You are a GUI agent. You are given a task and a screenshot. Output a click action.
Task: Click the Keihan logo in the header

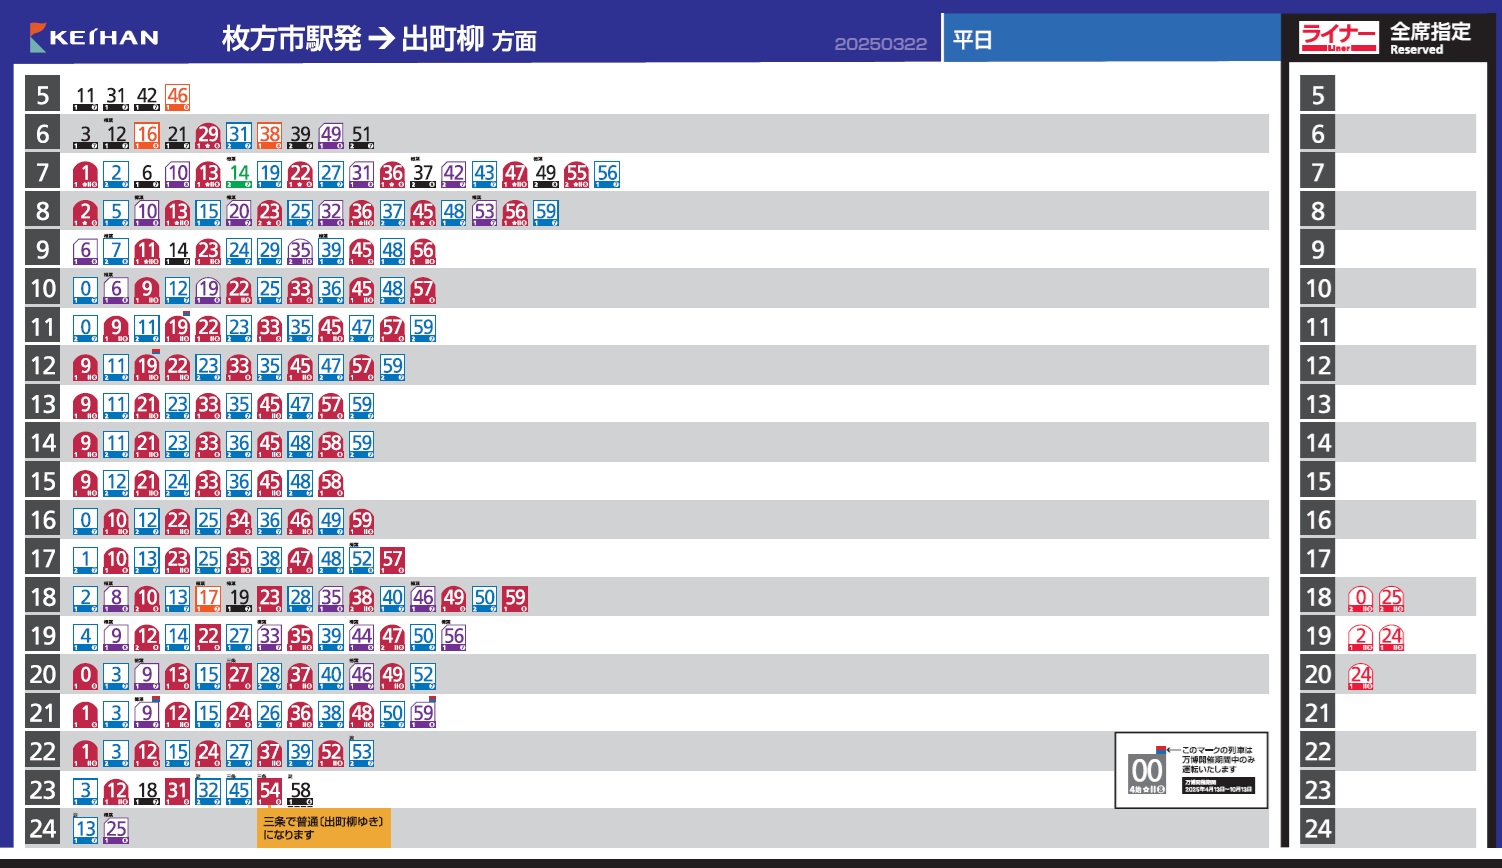(x=95, y=38)
